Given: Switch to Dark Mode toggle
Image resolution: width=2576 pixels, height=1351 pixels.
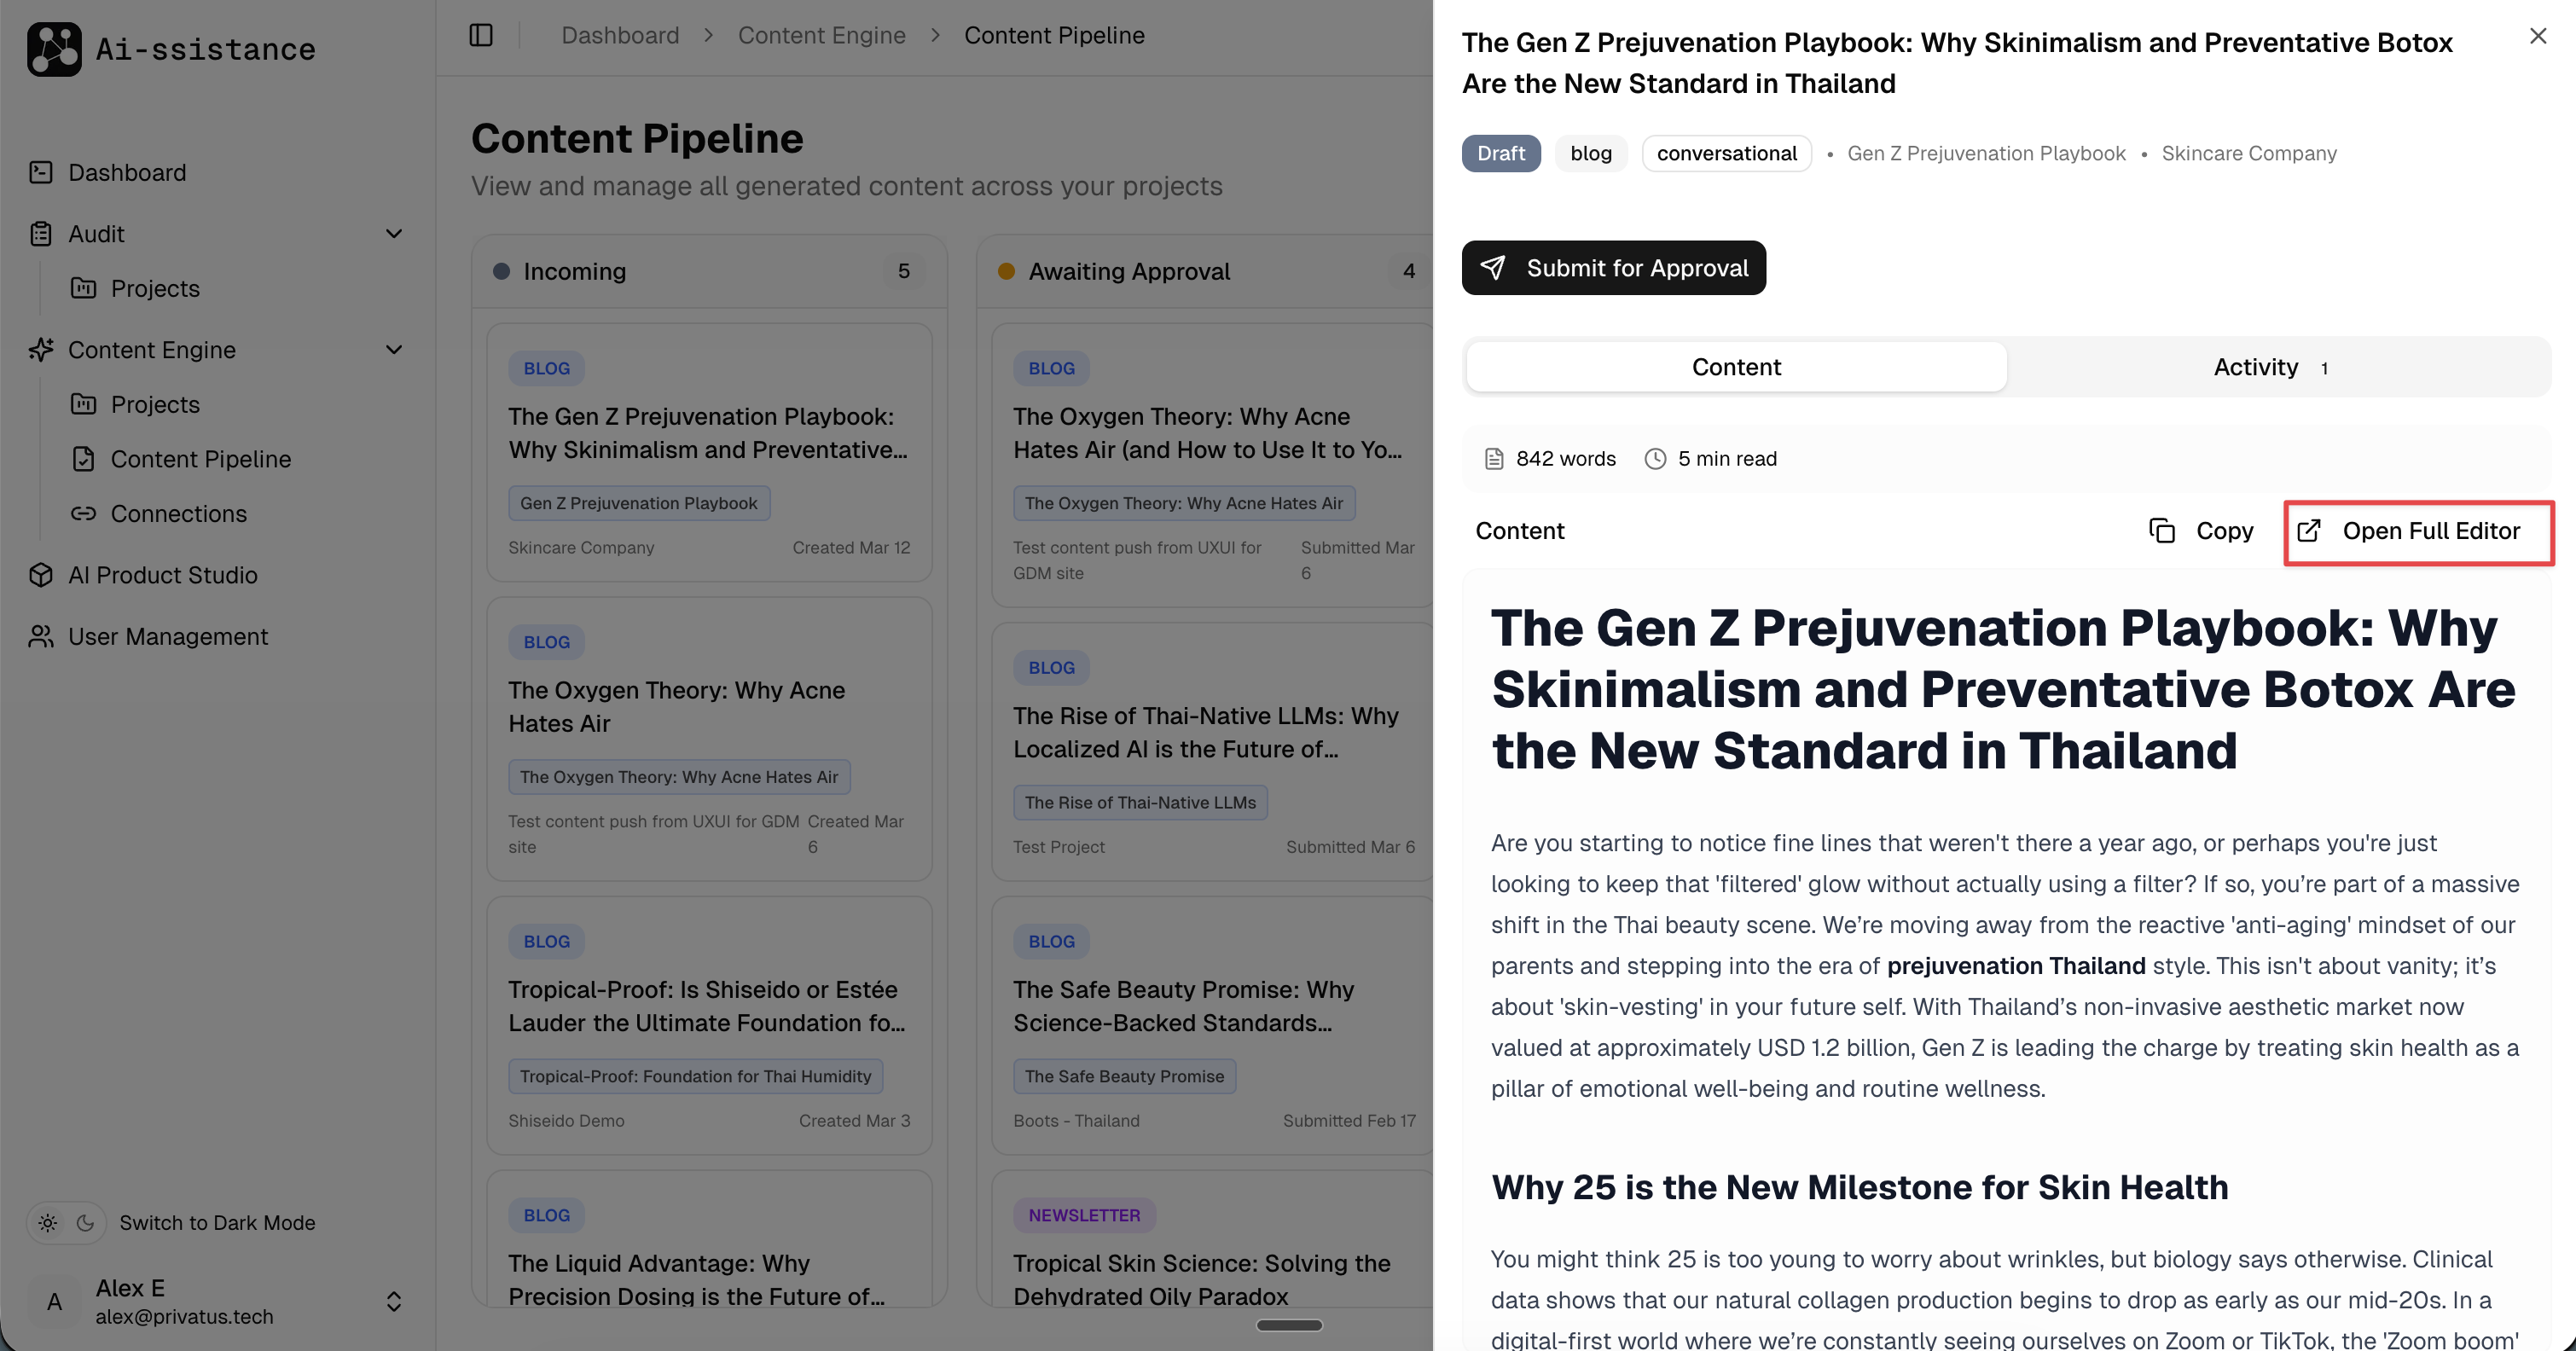Looking at the screenshot, I should [x=66, y=1223].
